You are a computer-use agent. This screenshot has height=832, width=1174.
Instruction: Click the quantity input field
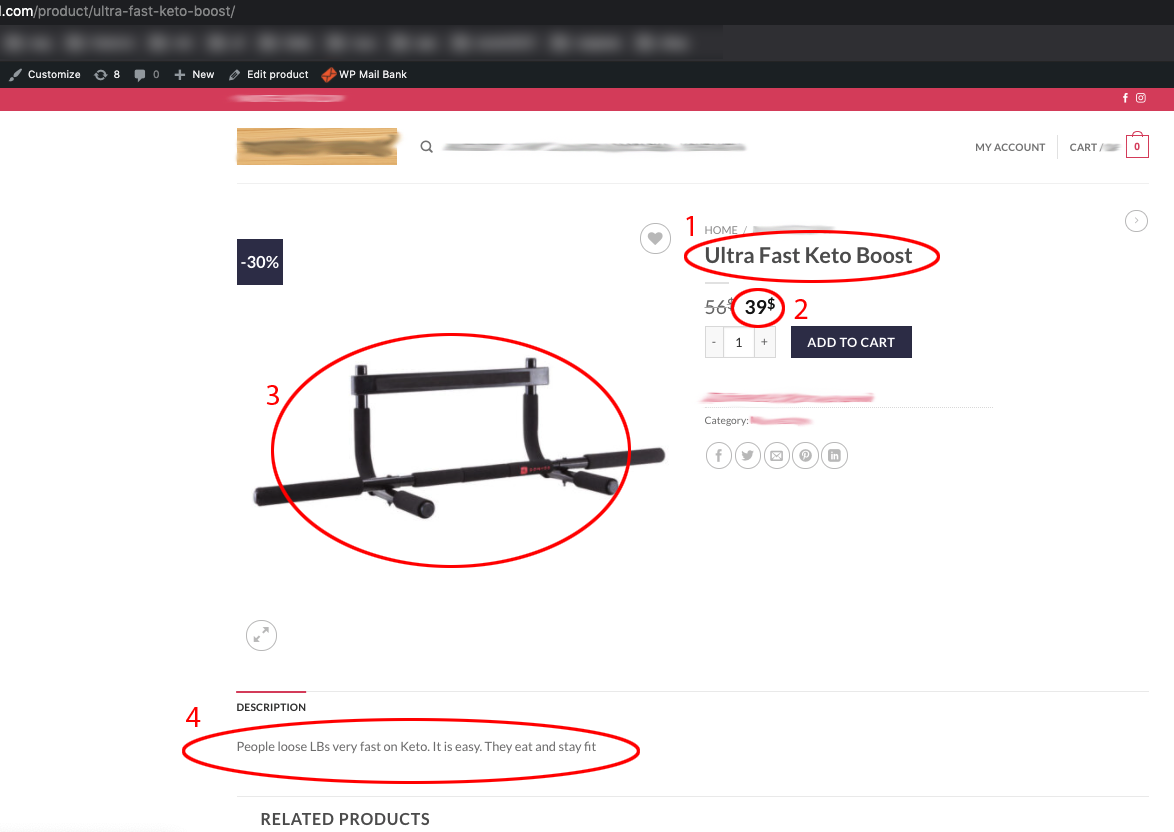tap(739, 342)
